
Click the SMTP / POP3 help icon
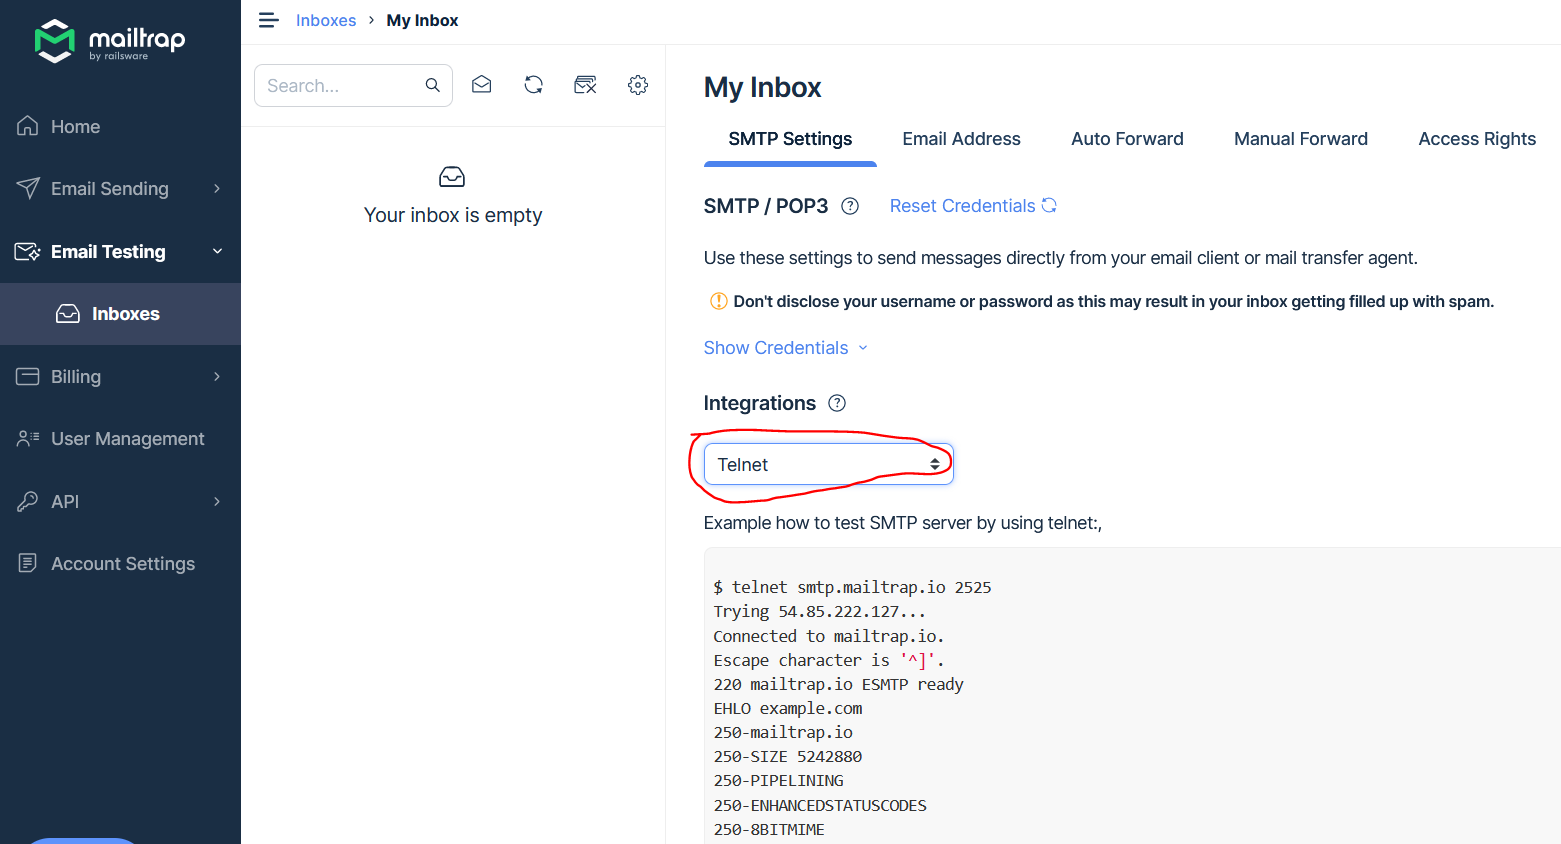coord(850,206)
